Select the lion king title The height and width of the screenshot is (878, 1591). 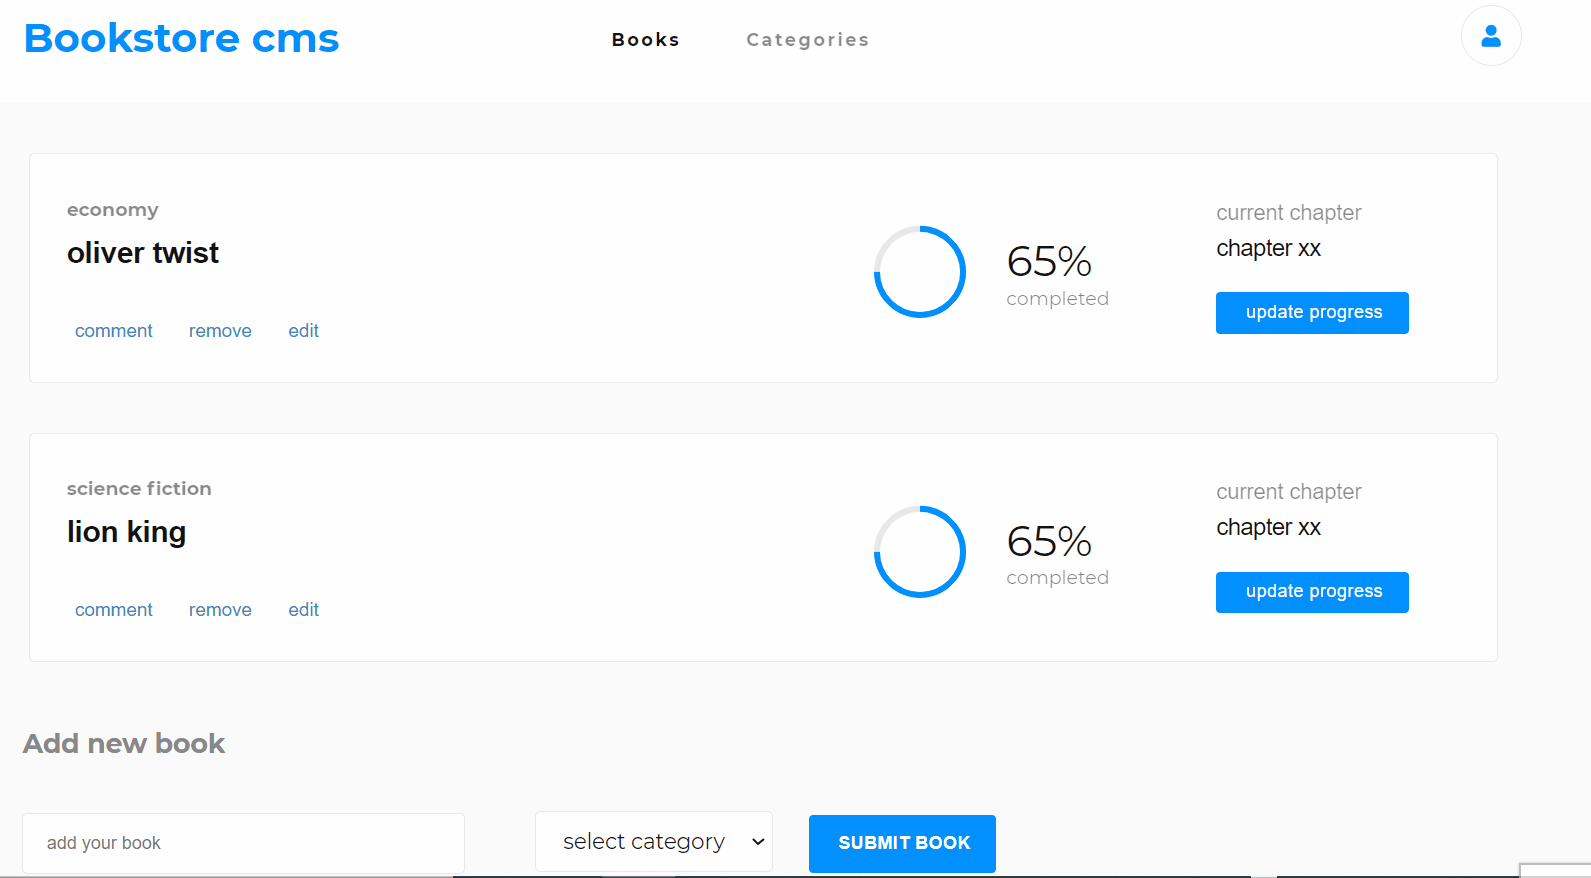(x=127, y=532)
